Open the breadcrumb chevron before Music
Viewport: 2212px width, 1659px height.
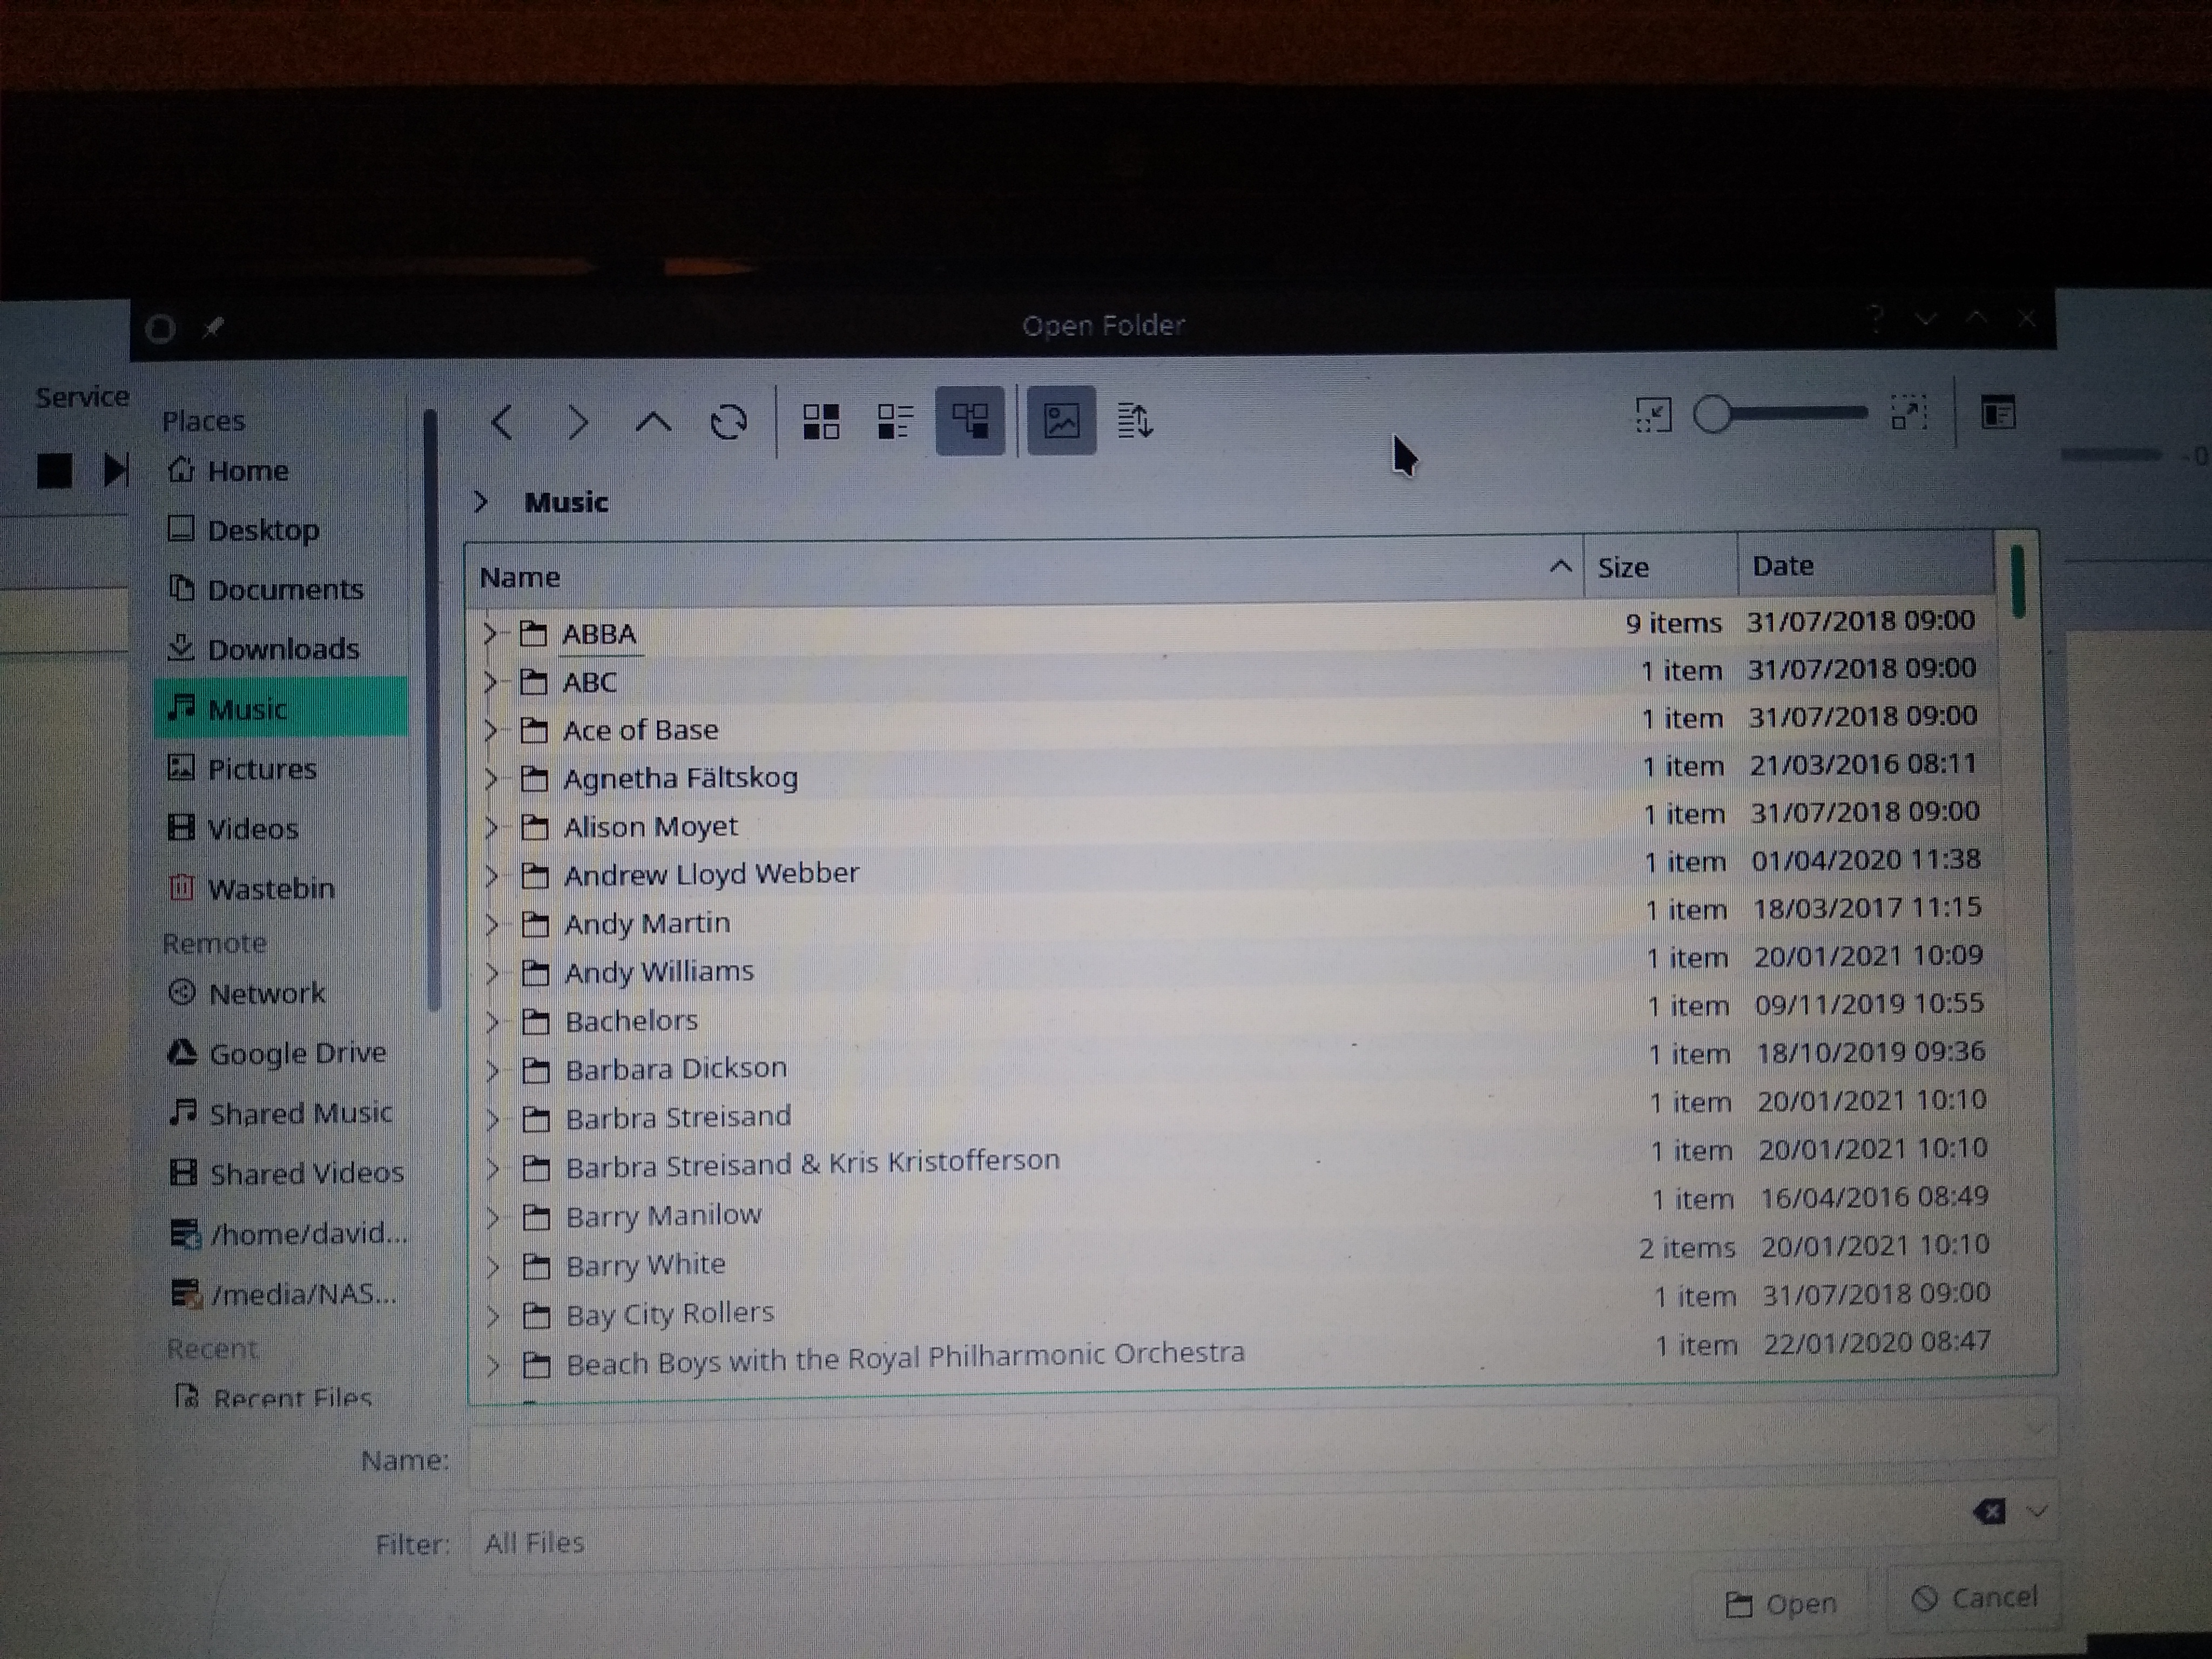481,501
